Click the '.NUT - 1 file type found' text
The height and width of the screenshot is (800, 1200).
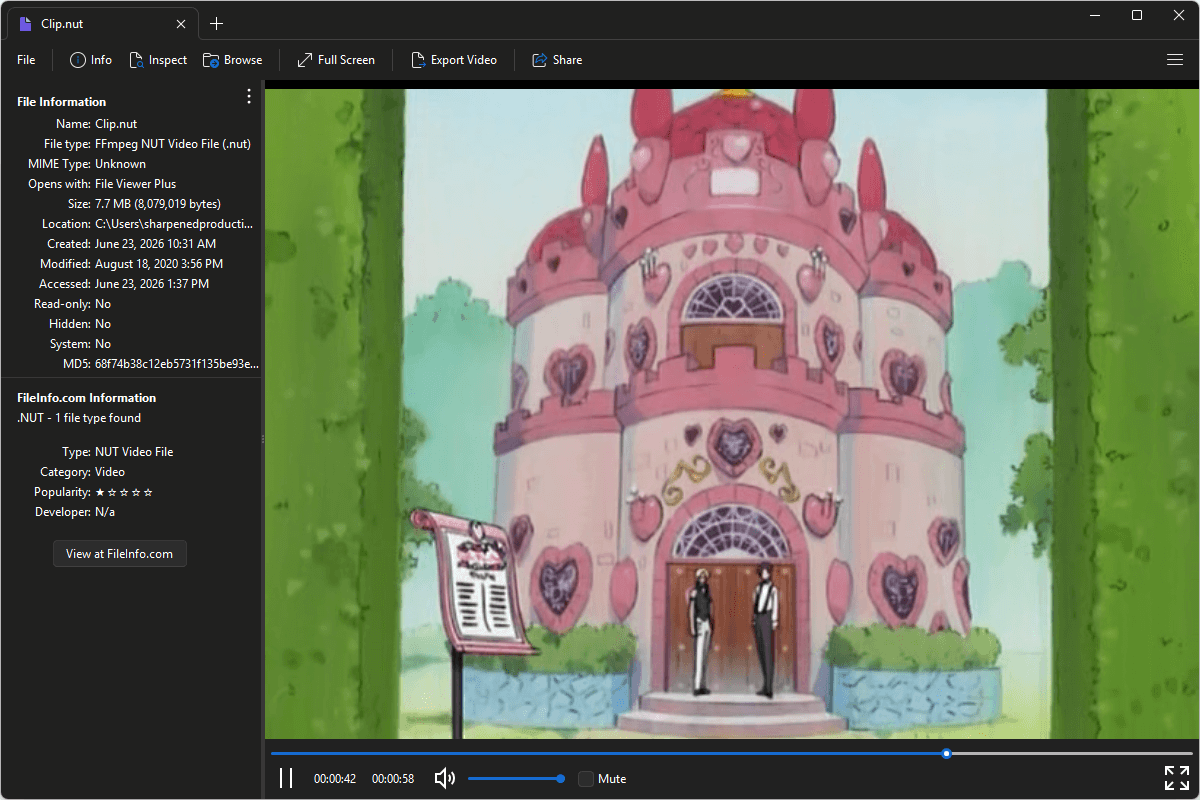(x=79, y=418)
